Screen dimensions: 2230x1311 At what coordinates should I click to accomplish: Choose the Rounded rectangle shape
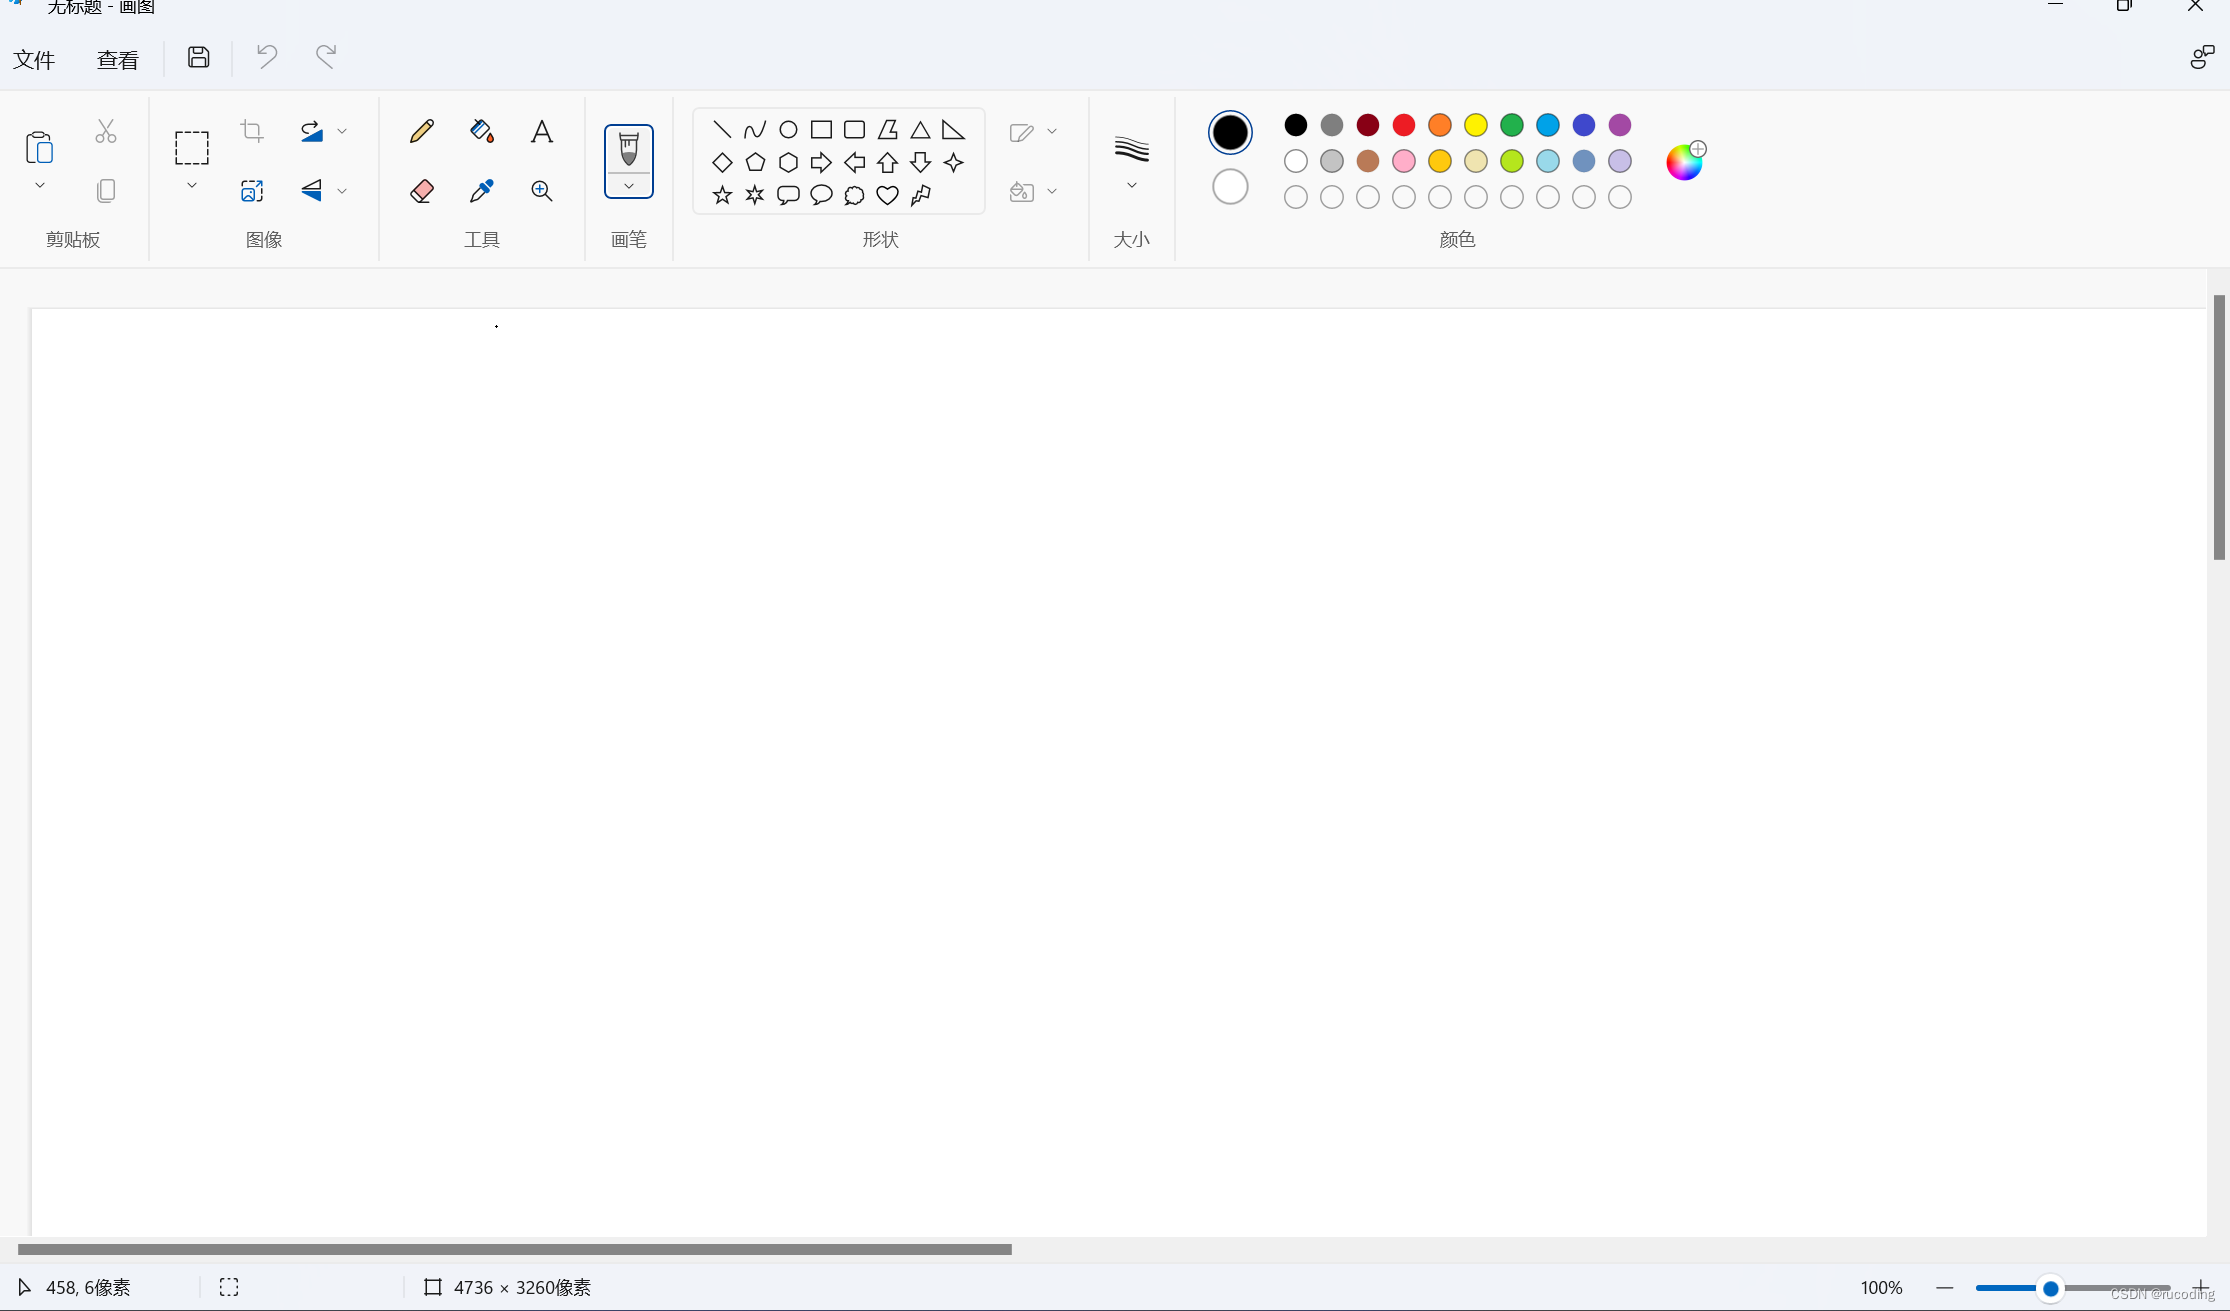[x=854, y=129]
